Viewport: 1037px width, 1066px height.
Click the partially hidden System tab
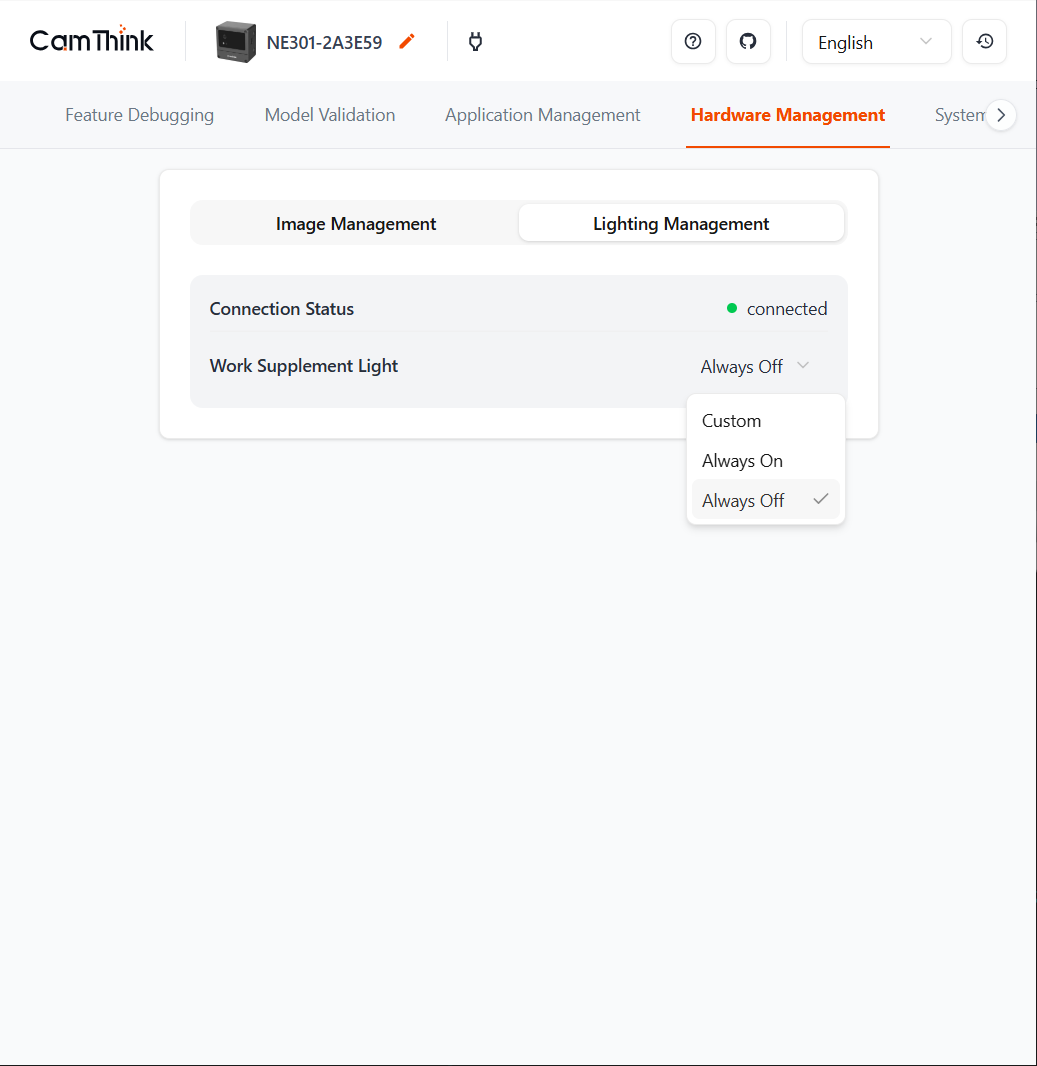click(x=958, y=115)
